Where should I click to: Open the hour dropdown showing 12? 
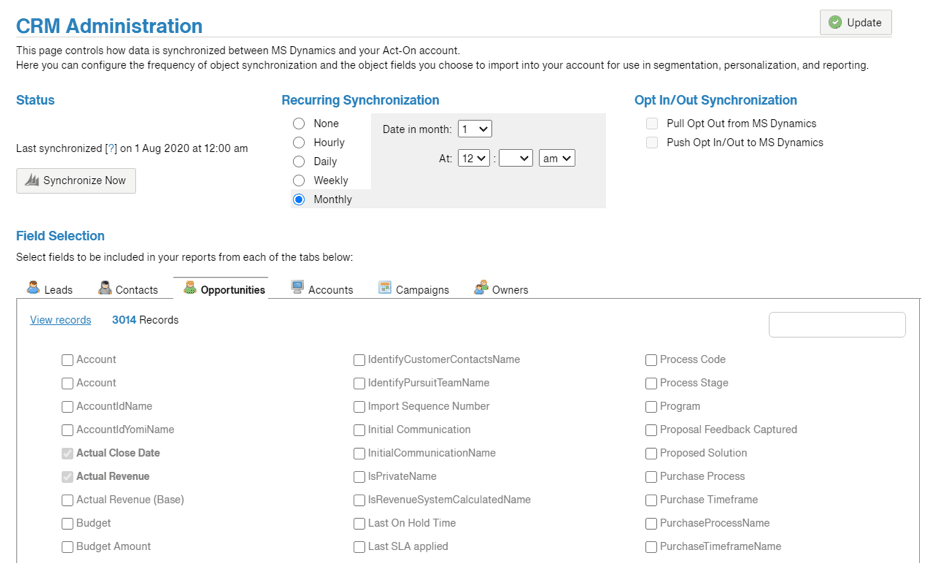click(474, 158)
